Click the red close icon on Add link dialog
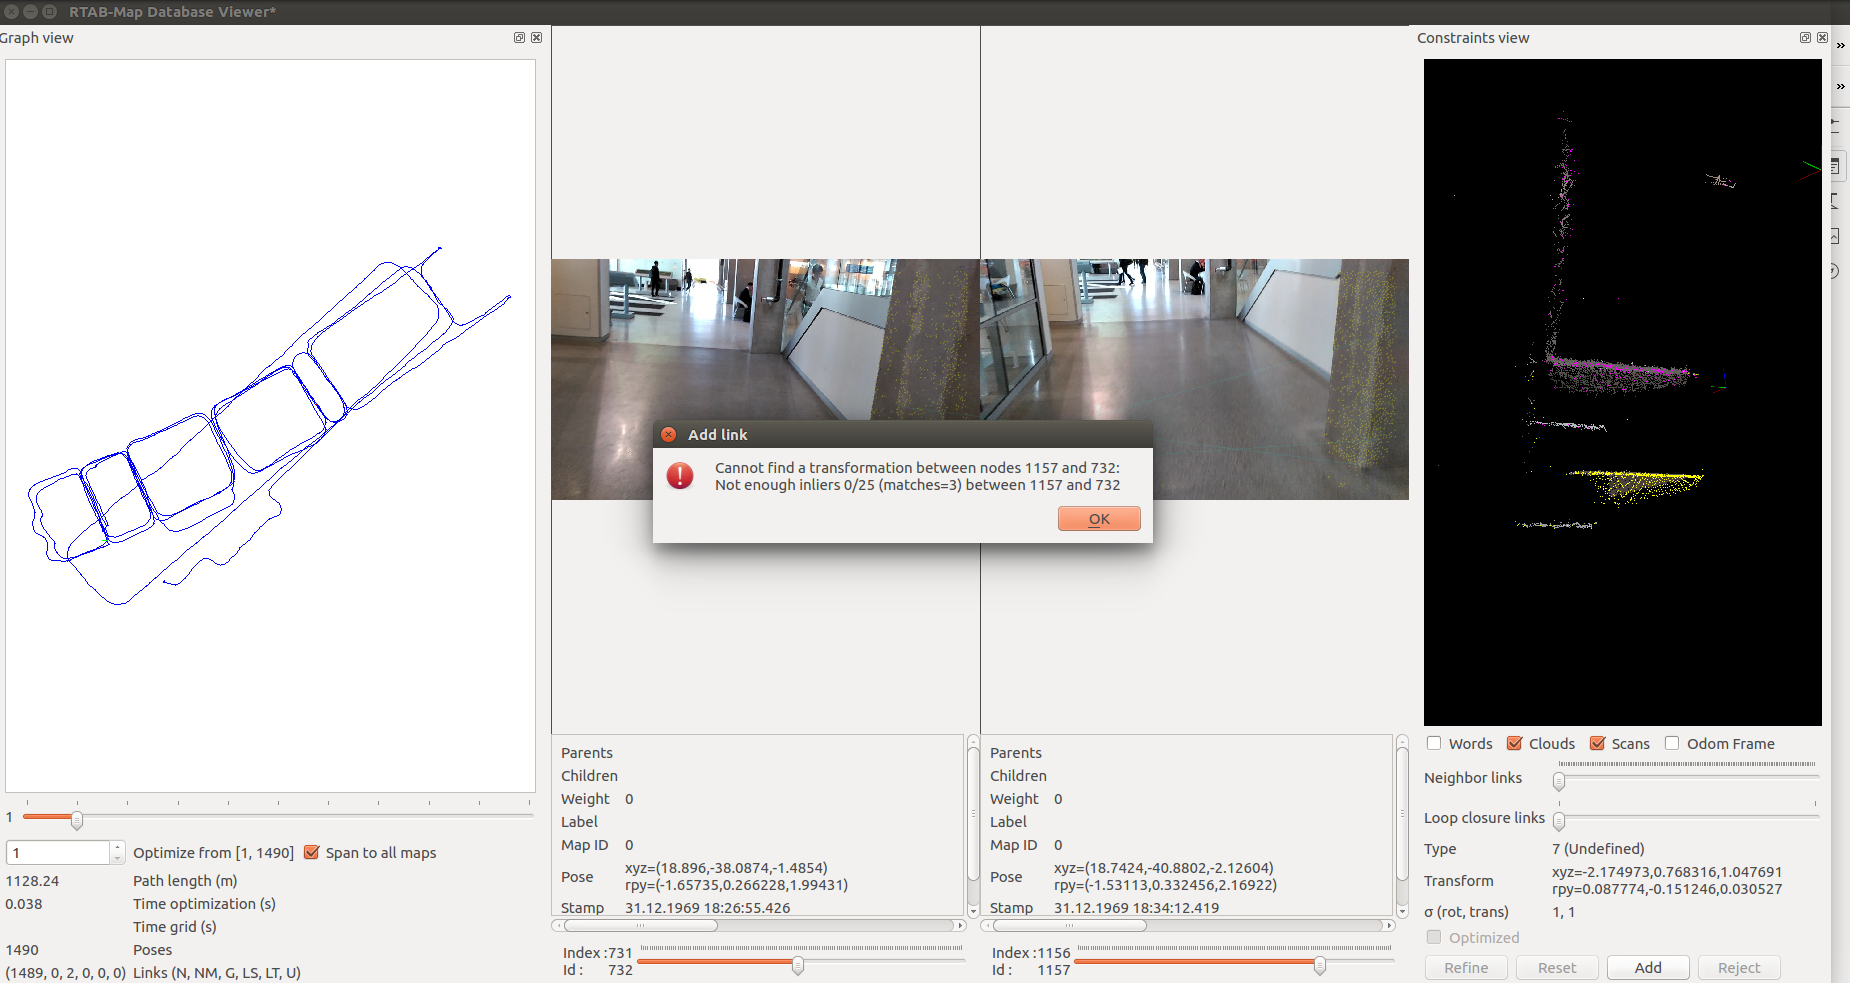This screenshot has height=983, width=1850. coord(669,435)
